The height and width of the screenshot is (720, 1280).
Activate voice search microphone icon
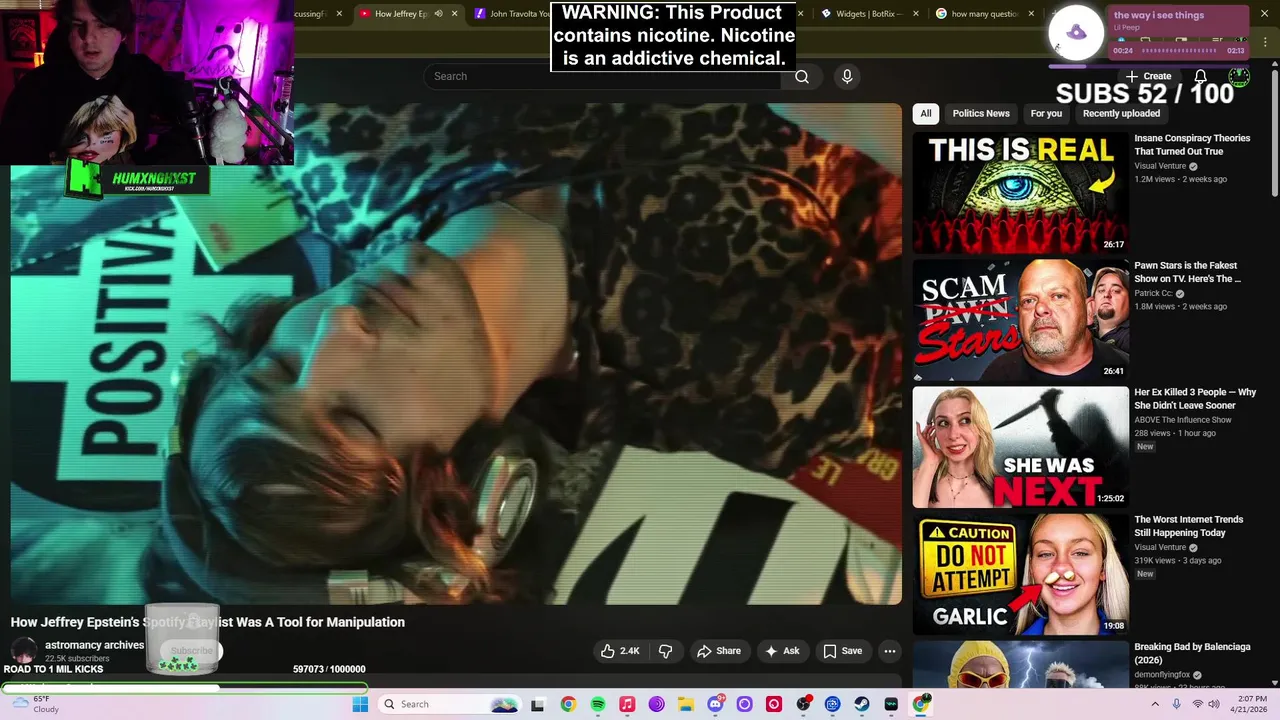click(x=847, y=76)
